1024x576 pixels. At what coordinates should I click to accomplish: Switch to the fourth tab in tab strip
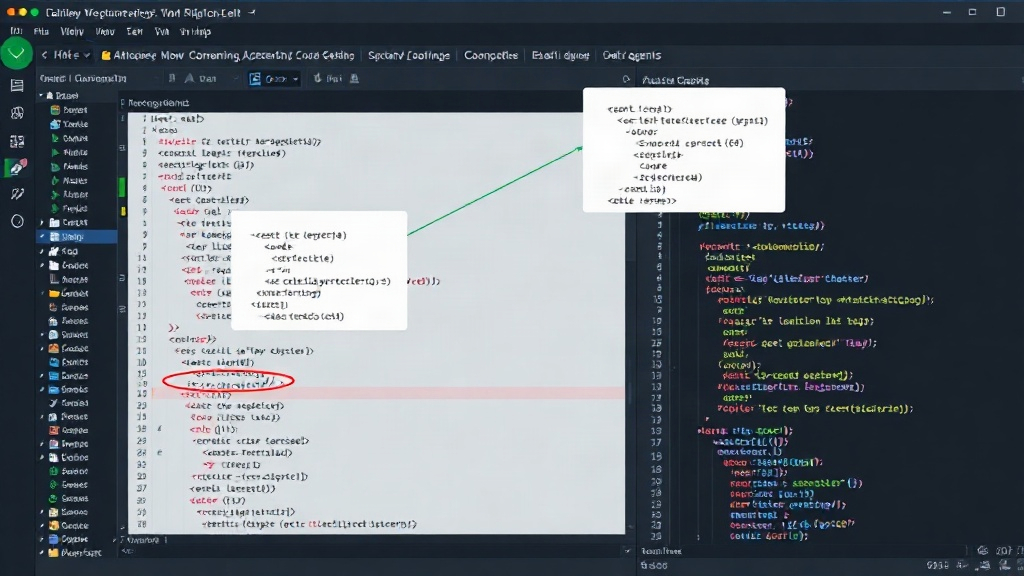560,56
